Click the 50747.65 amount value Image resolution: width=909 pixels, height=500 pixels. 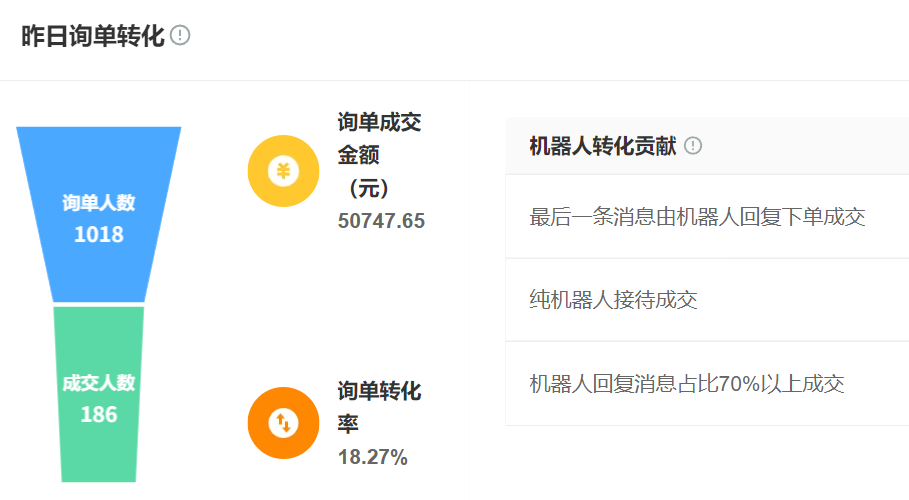381,221
